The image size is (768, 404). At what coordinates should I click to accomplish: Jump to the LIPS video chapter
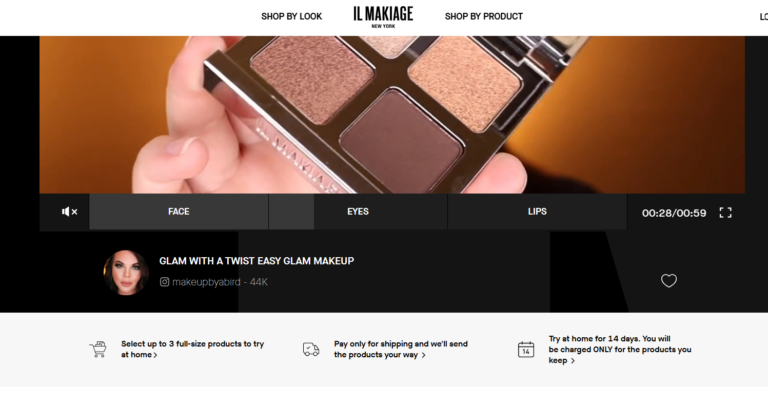point(537,212)
